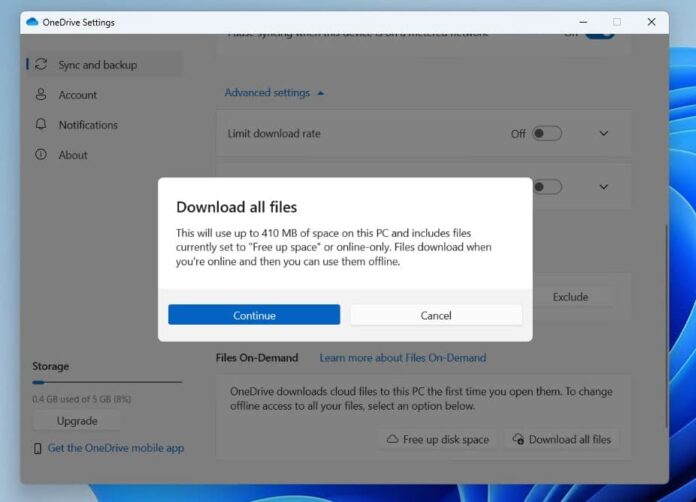Collapse the Advanced settings section
696x502 pixels.
[274, 93]
